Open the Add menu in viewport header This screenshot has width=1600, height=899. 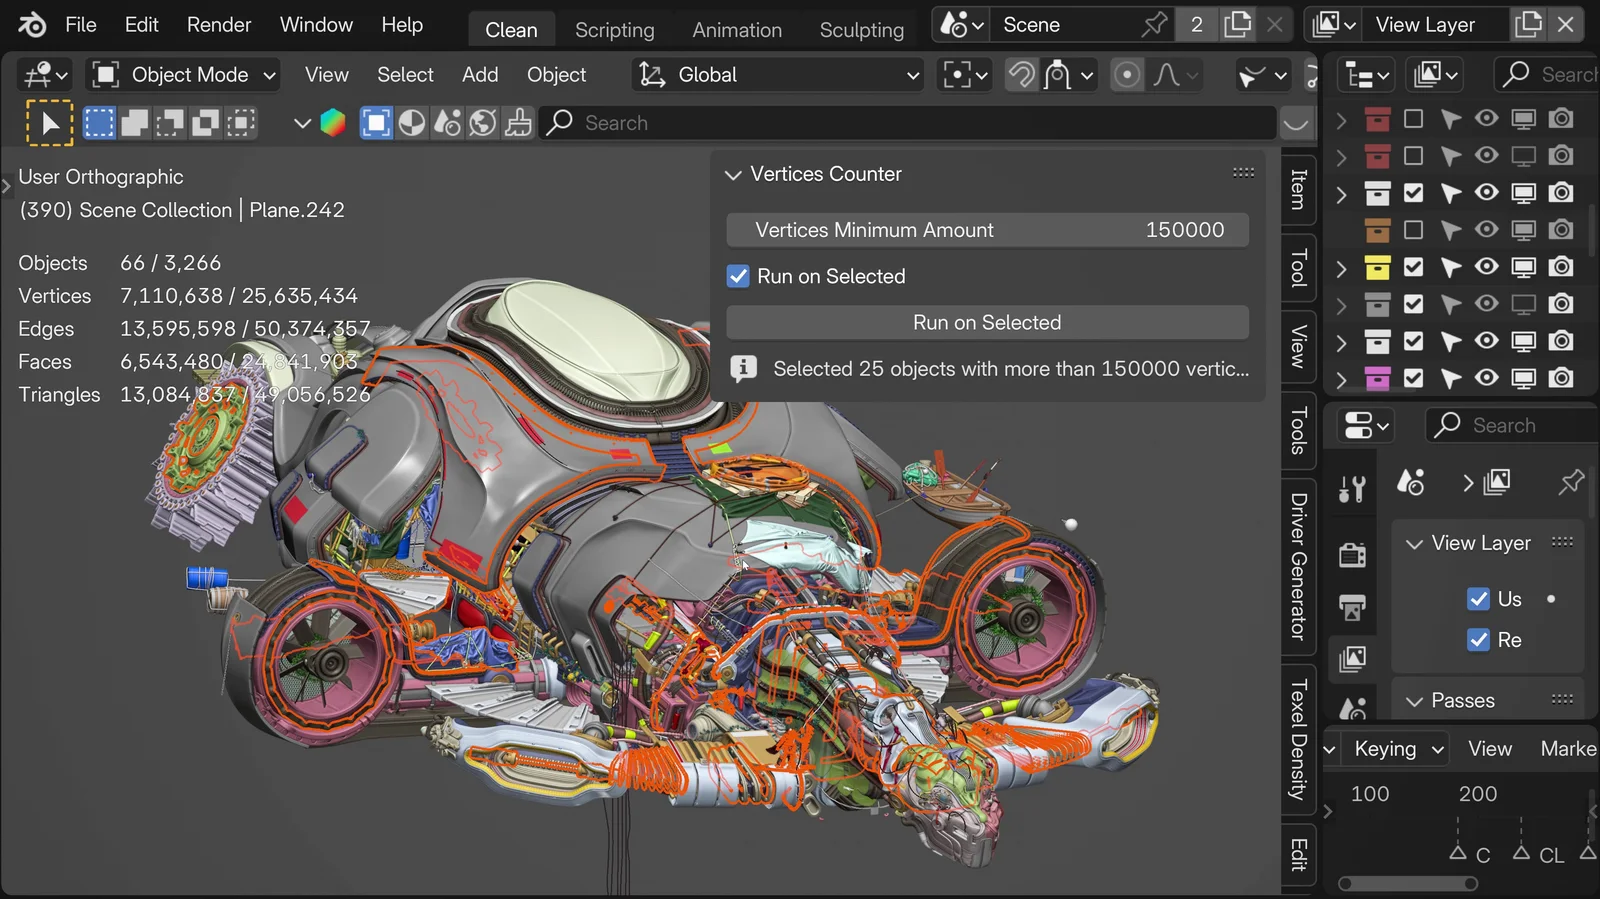[x=480, y=75]
